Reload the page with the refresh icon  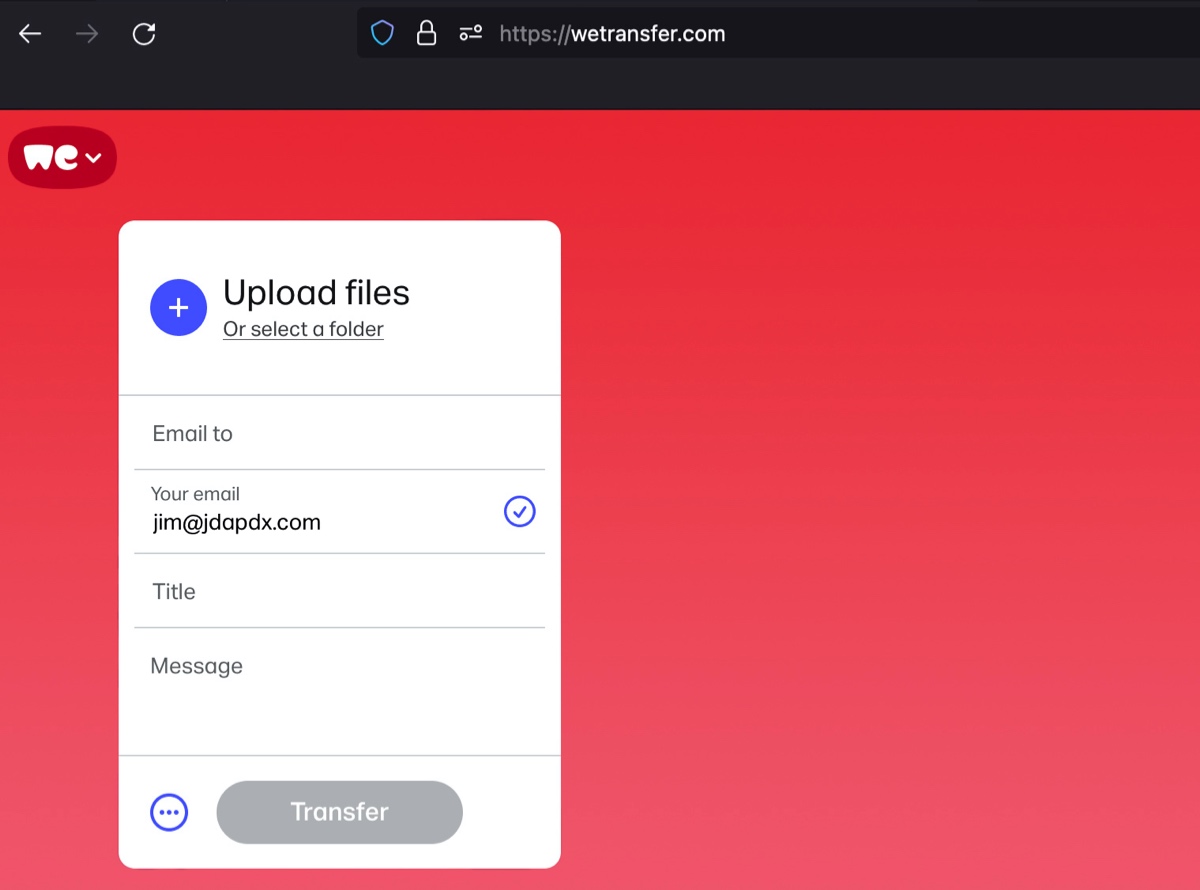(x=144, y=34)
